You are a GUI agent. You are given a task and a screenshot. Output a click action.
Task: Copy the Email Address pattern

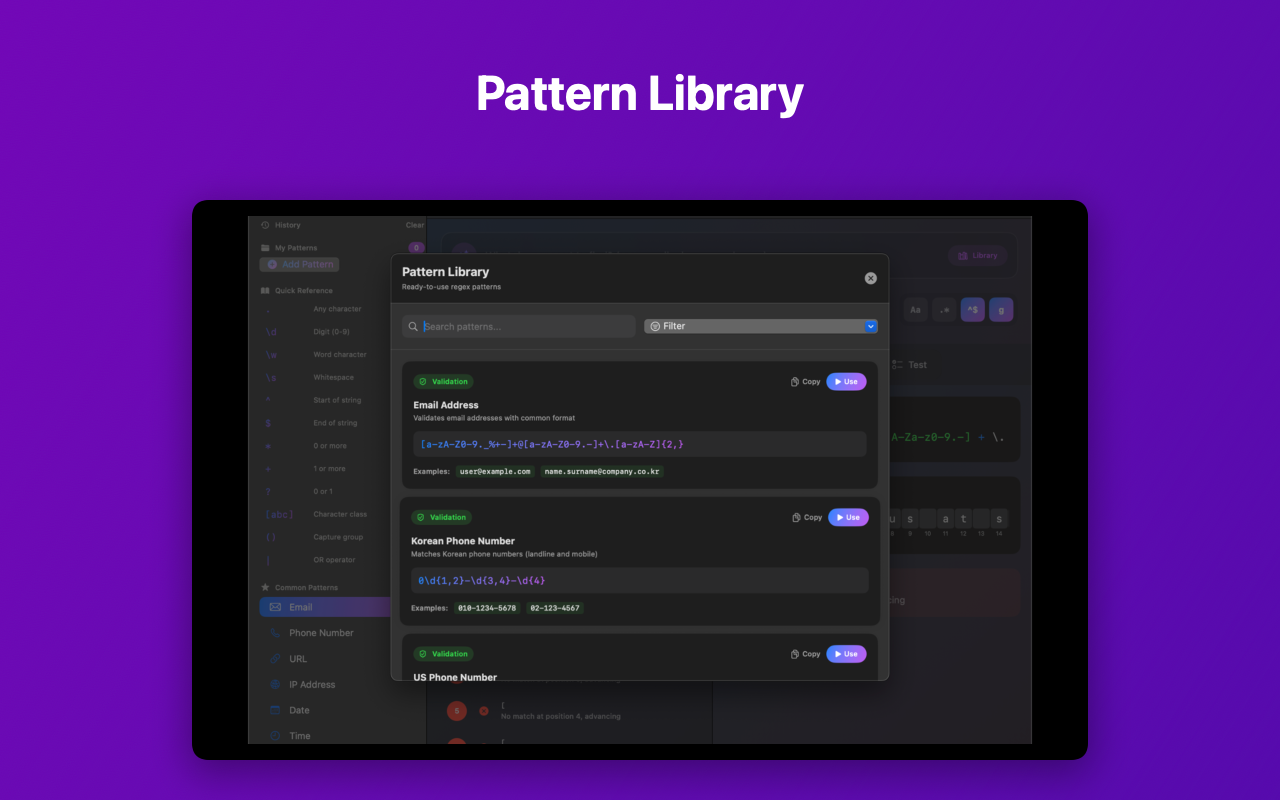coord(805,381)
